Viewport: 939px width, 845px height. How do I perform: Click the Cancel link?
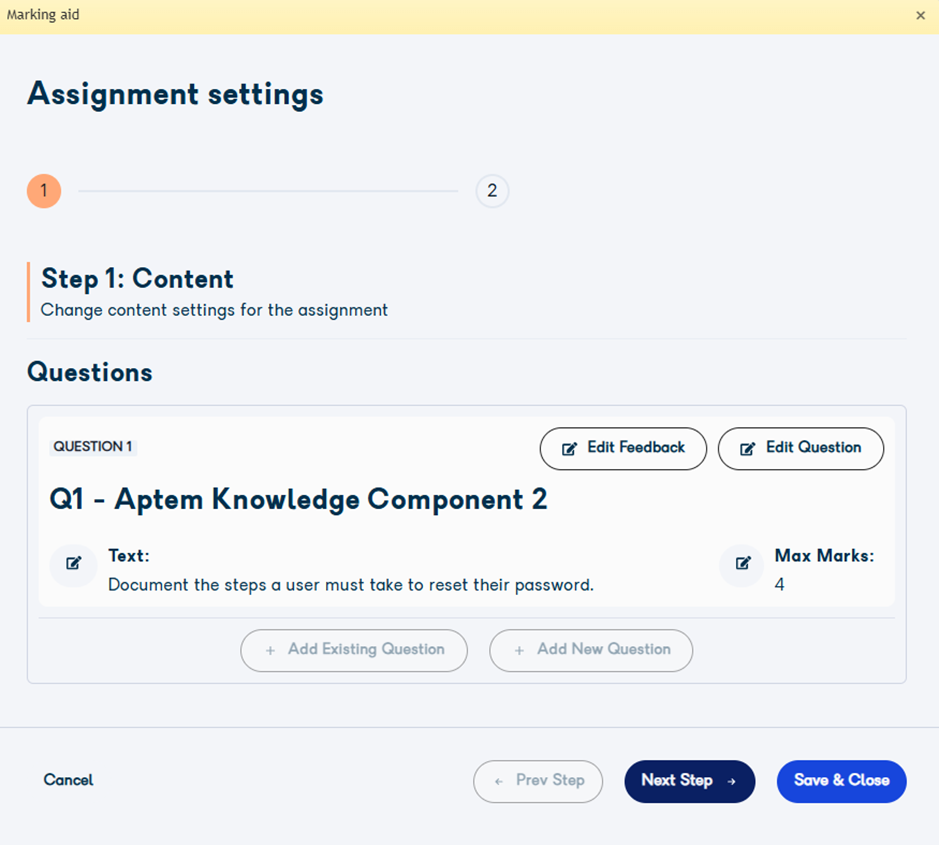coord(68,780)
